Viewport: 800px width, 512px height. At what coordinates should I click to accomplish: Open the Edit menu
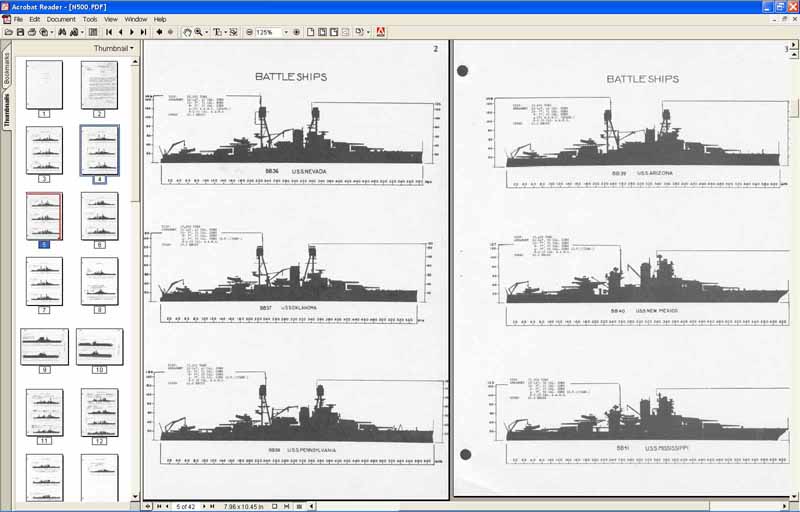[35, 19]
